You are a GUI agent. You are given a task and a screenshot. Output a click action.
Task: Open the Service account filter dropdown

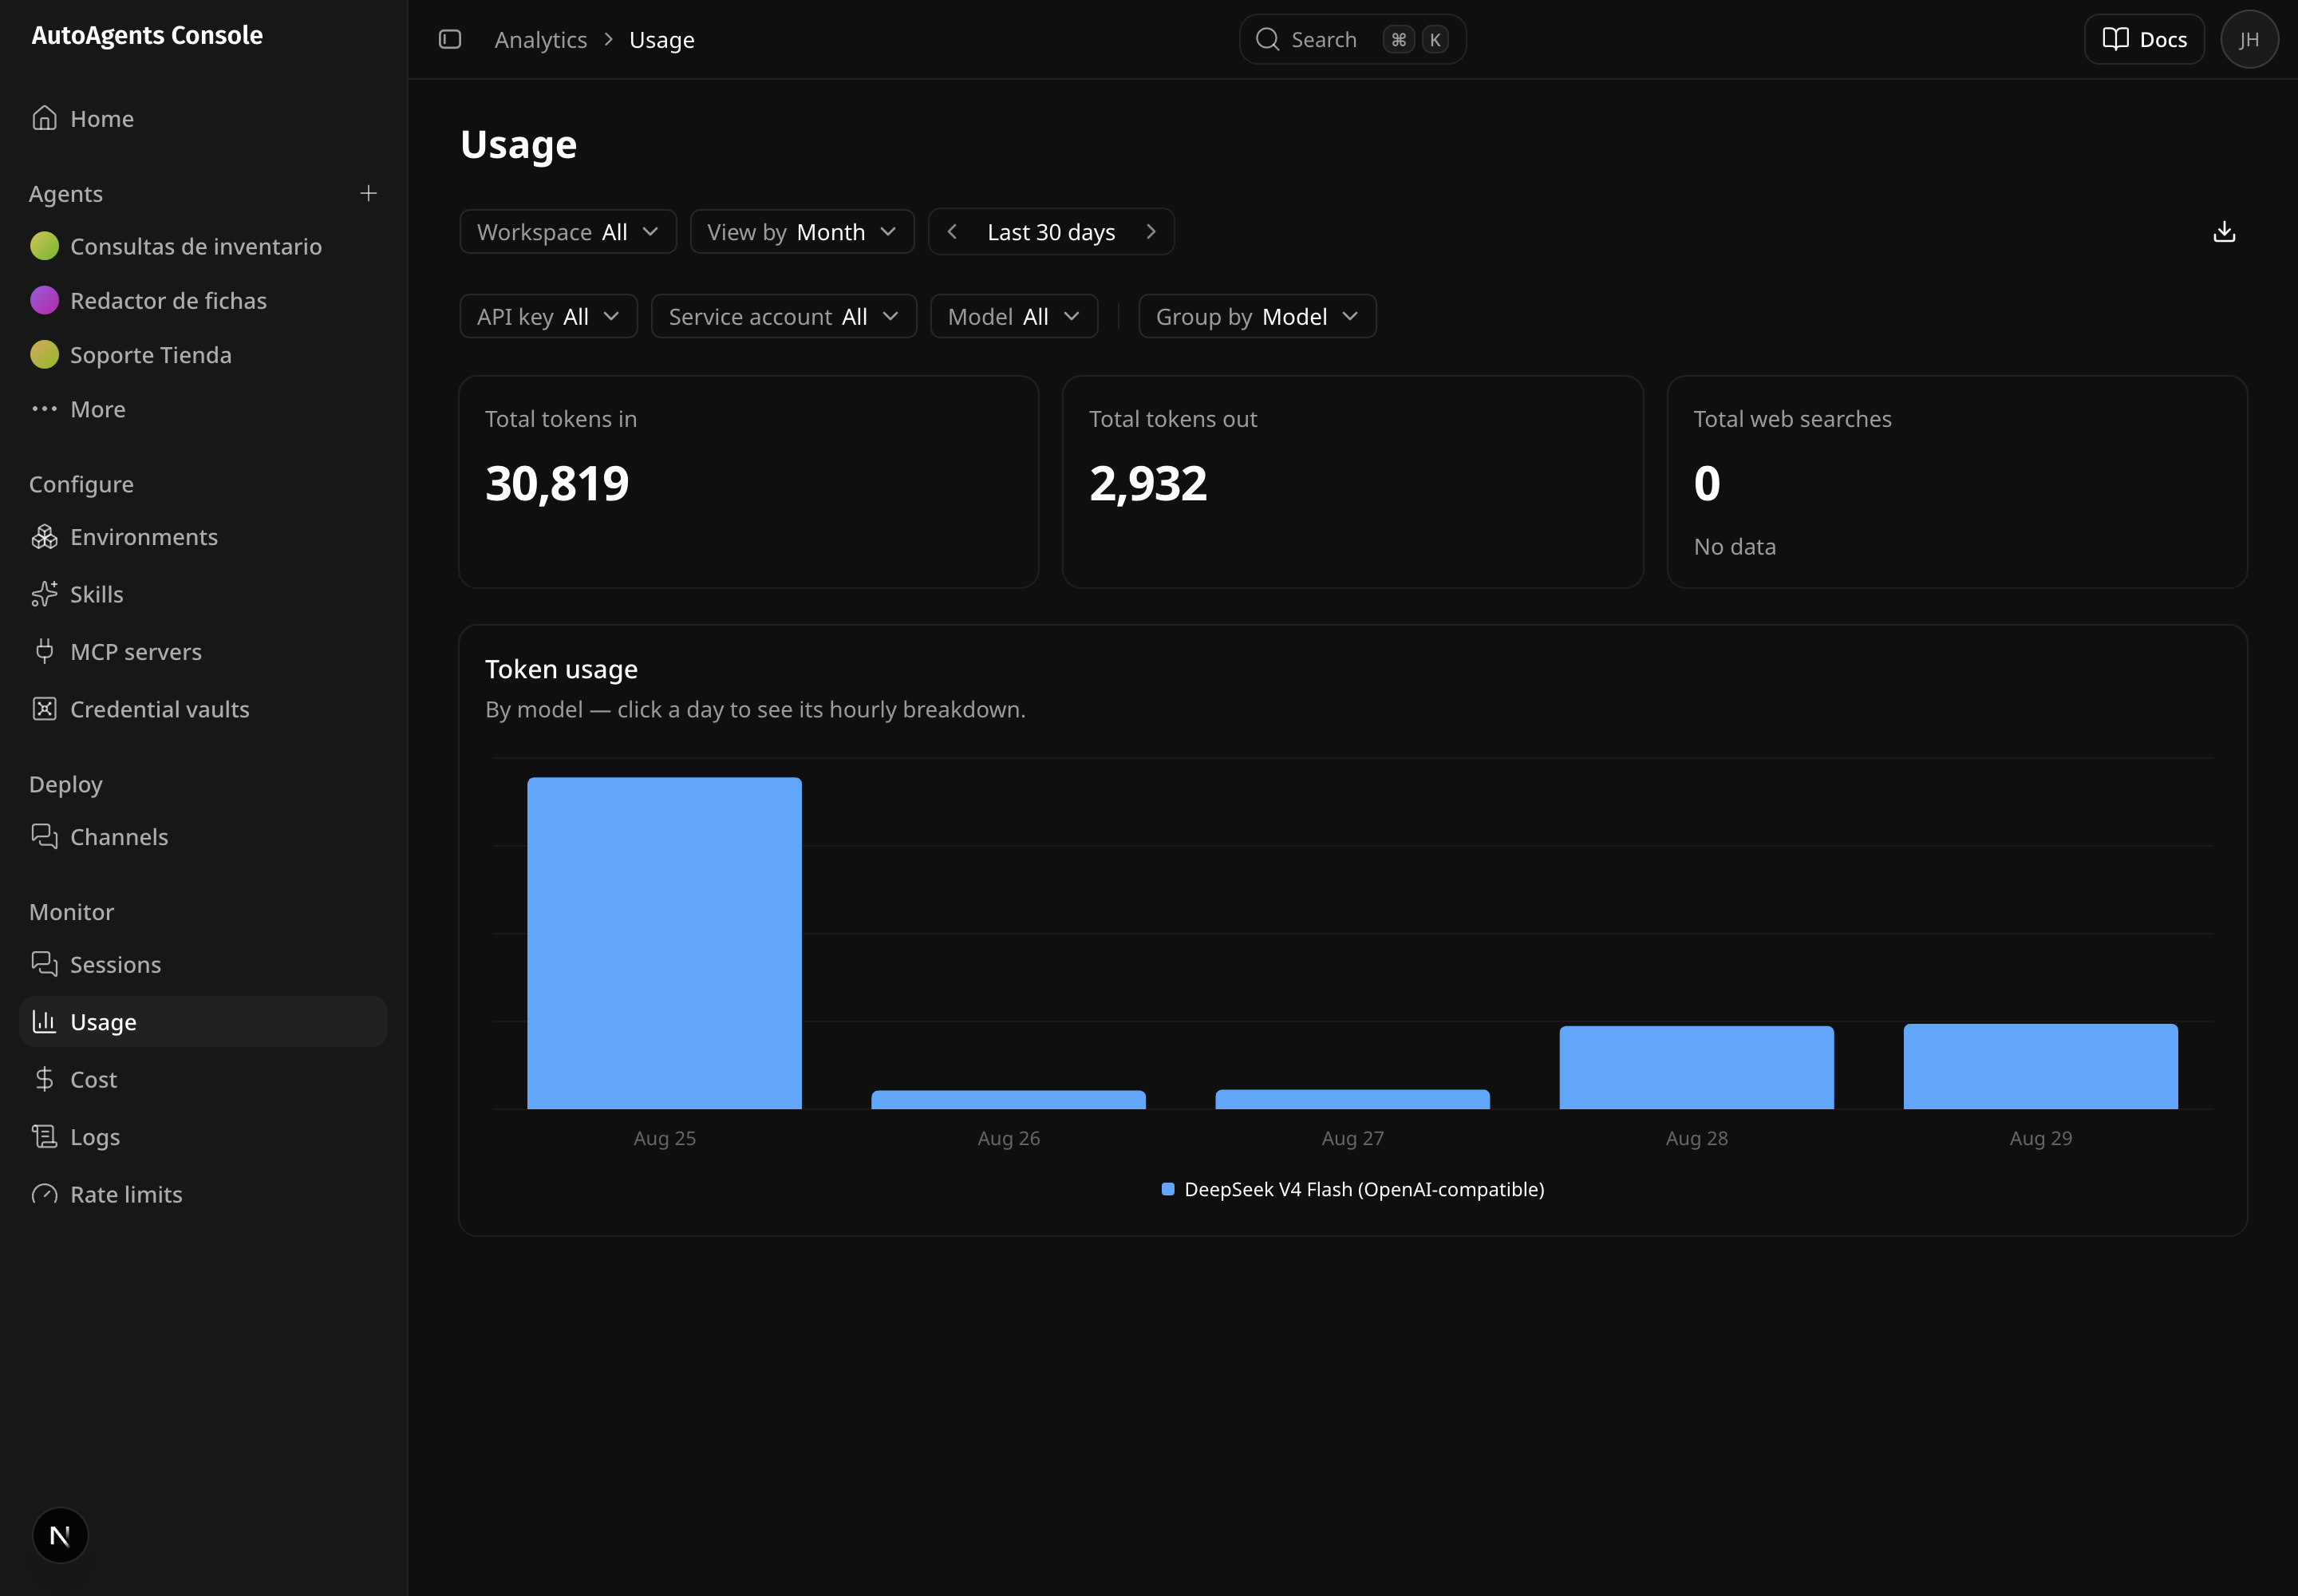click(784, 316)
